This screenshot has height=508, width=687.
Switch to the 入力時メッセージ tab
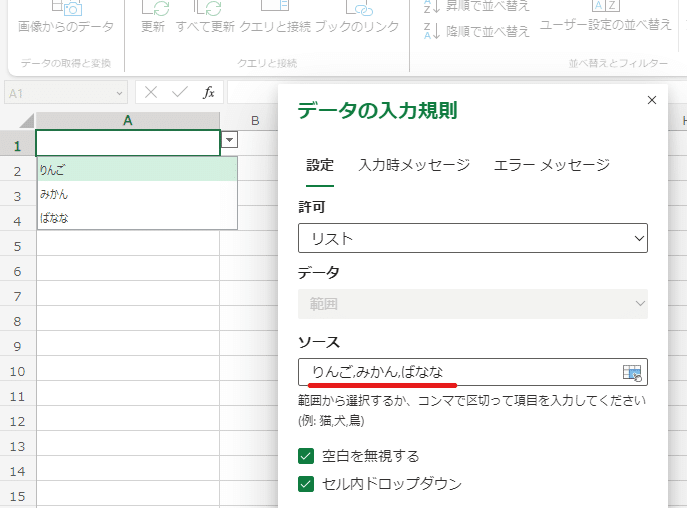tap(414, 165)
